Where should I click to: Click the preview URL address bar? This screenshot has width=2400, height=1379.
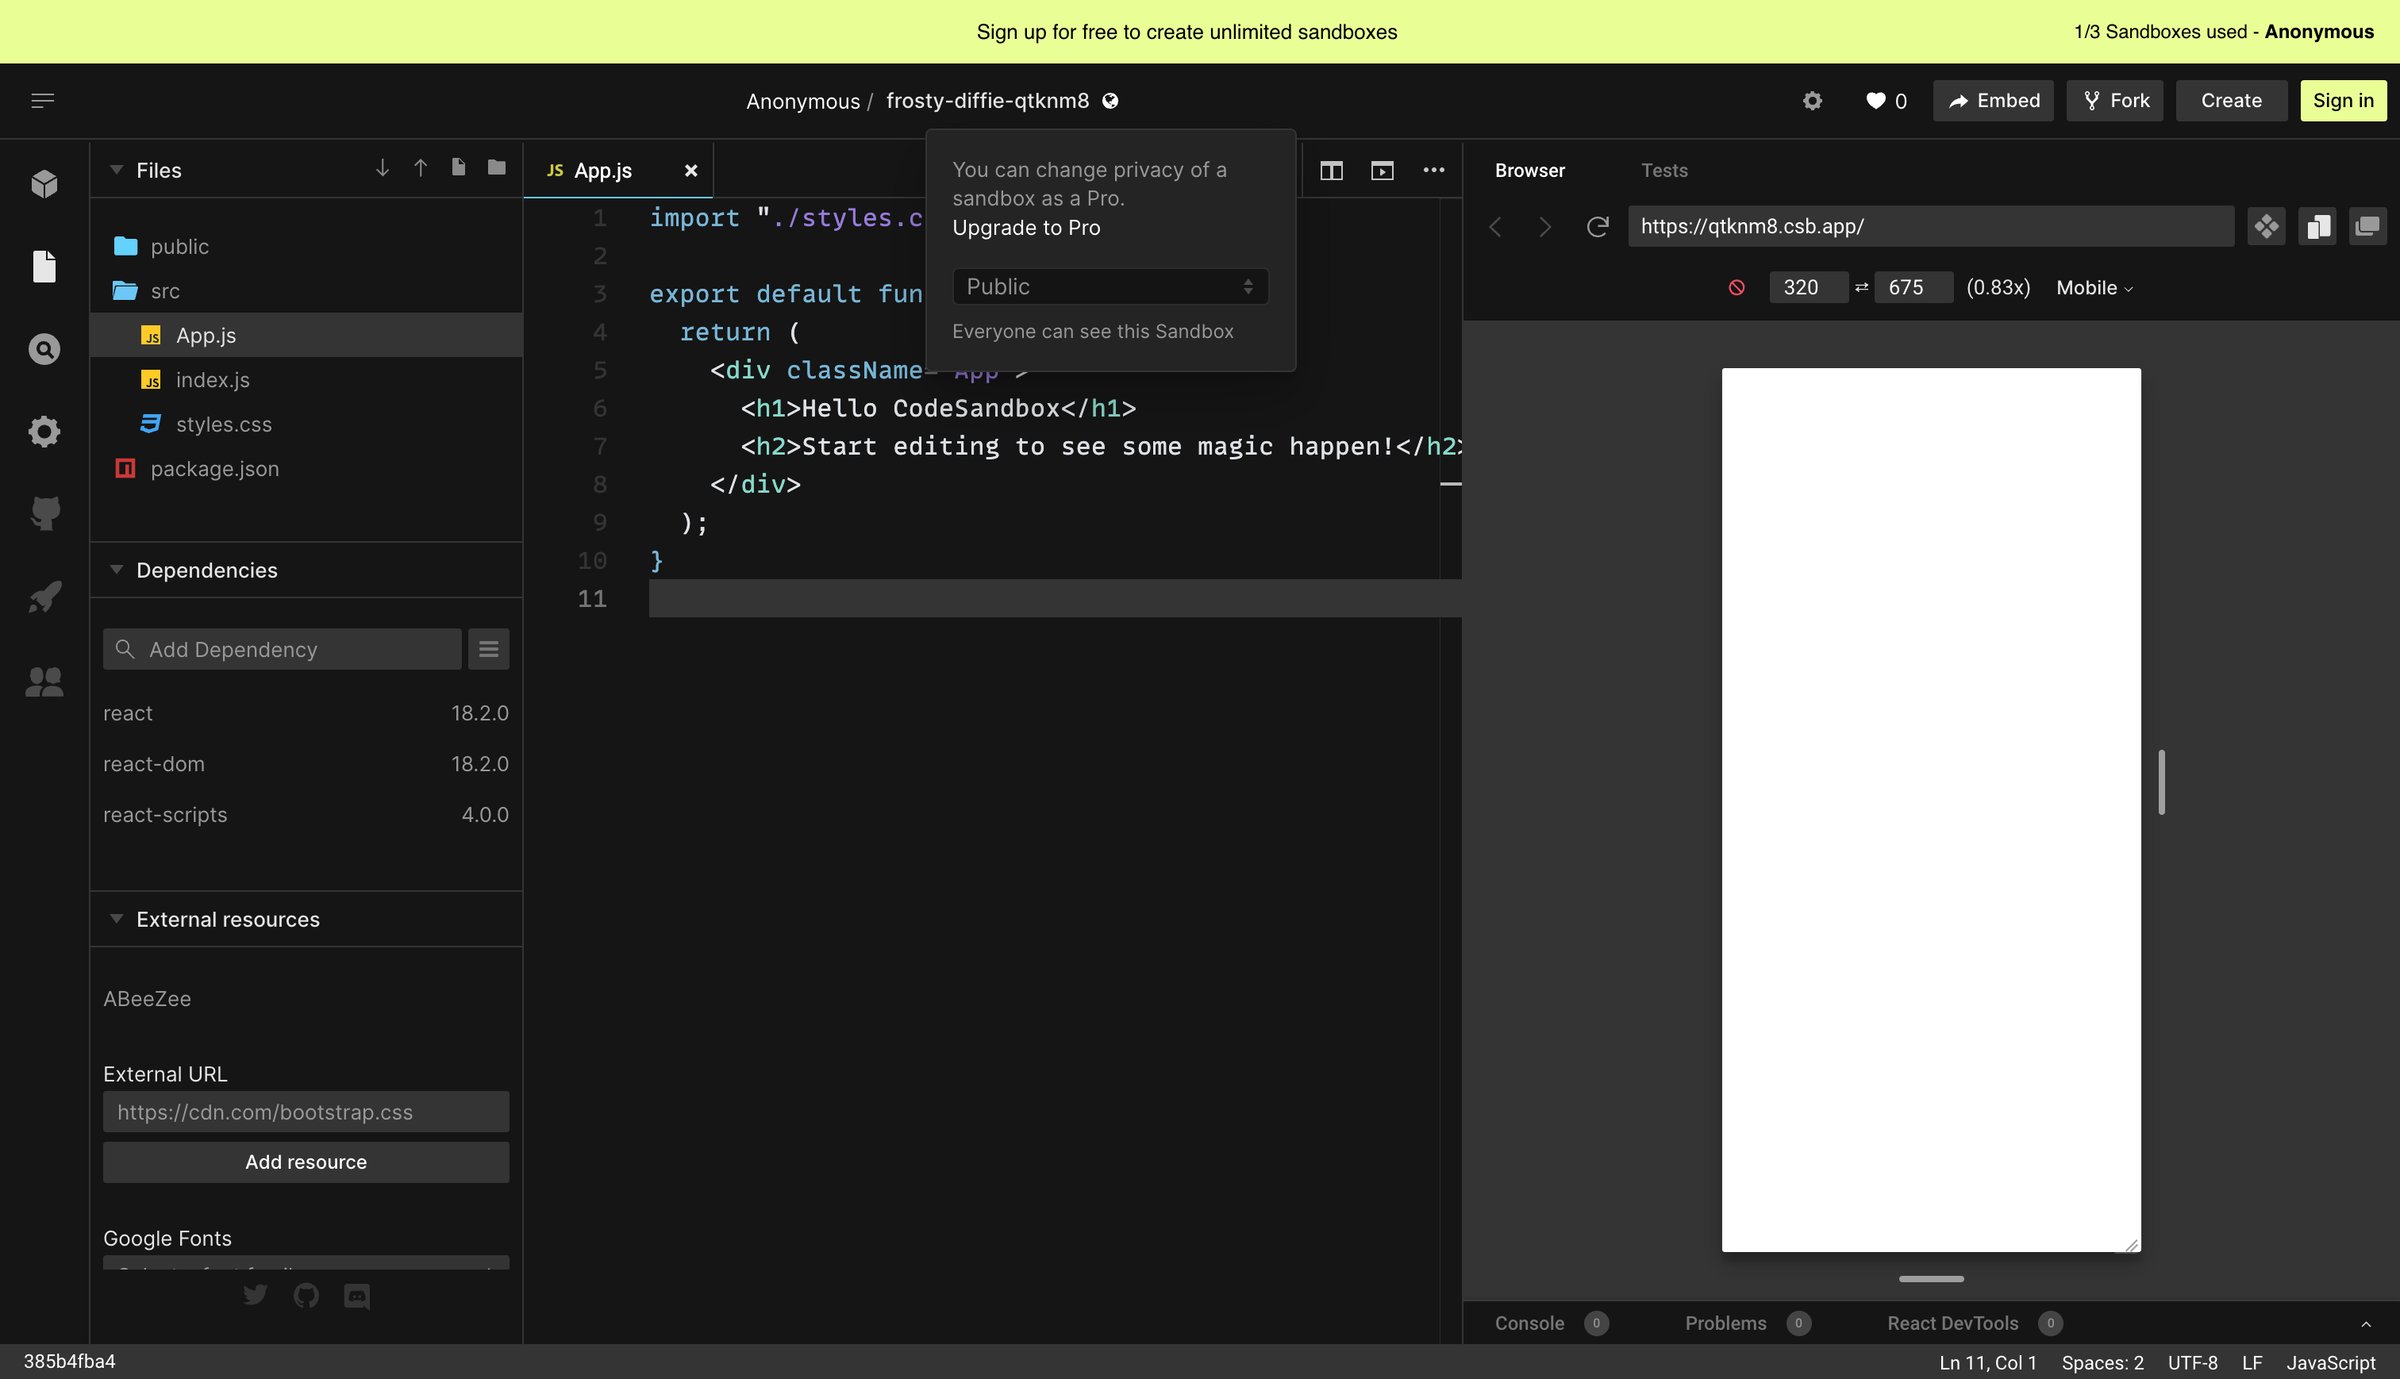[x=1931, y=227]
